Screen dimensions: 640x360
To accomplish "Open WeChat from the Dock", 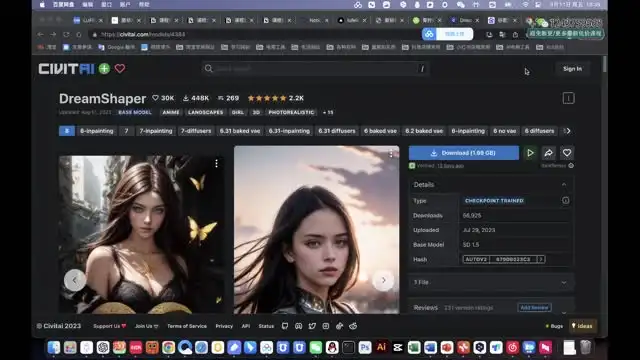I will [316, 347].
